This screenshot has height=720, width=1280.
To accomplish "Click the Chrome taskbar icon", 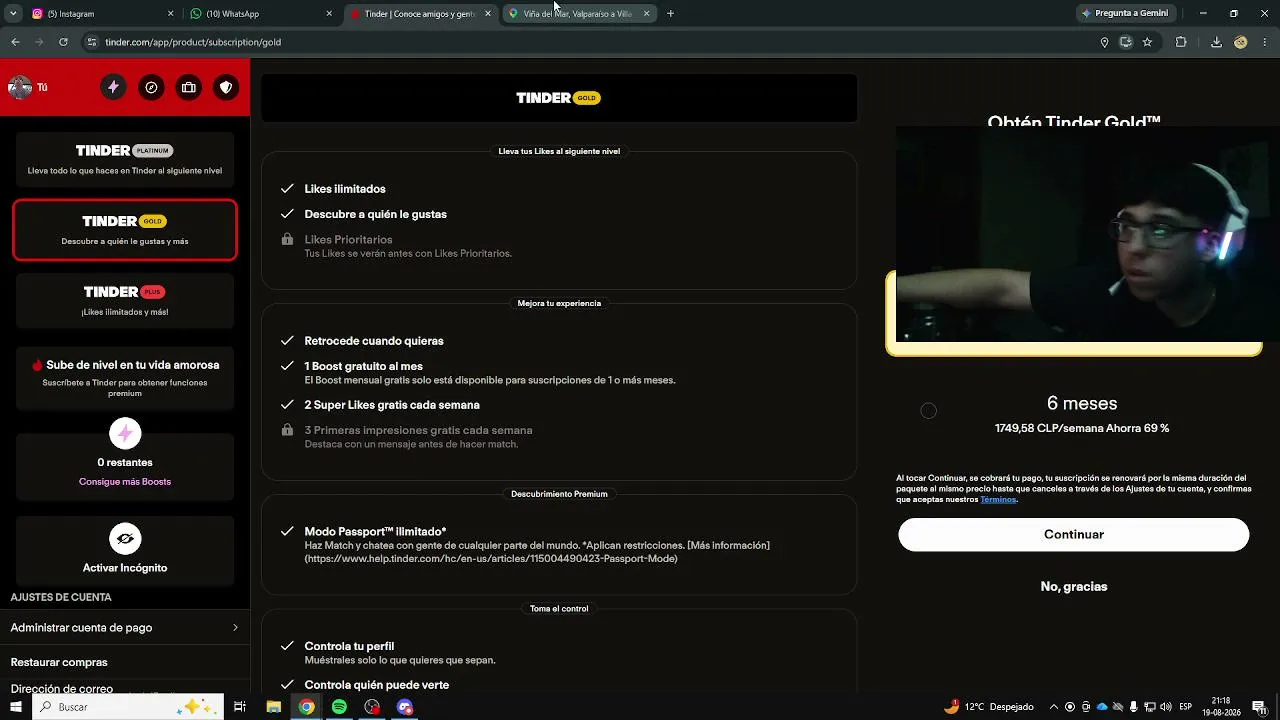I will click(306, 707).
